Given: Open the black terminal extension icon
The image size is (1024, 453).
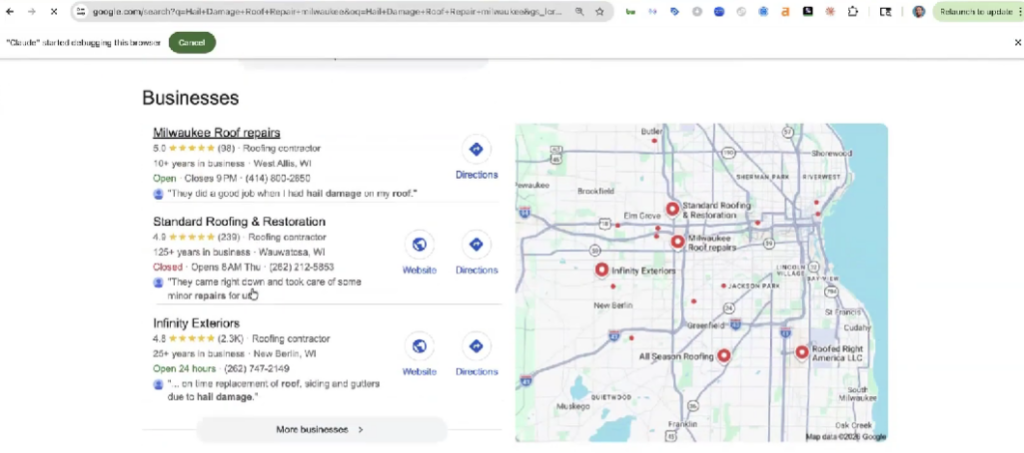Looking at the screenshot, I should pyautogui.click(x=808, y=12).
